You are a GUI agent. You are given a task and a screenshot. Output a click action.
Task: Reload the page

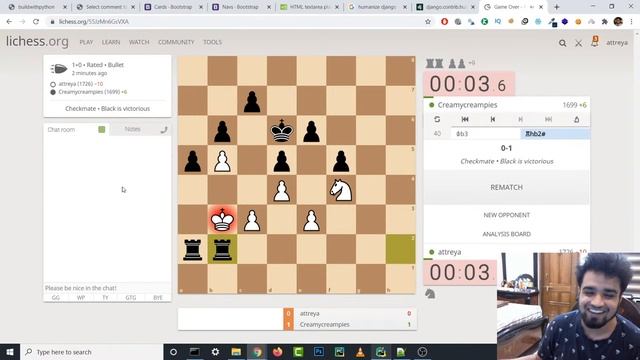36,21
